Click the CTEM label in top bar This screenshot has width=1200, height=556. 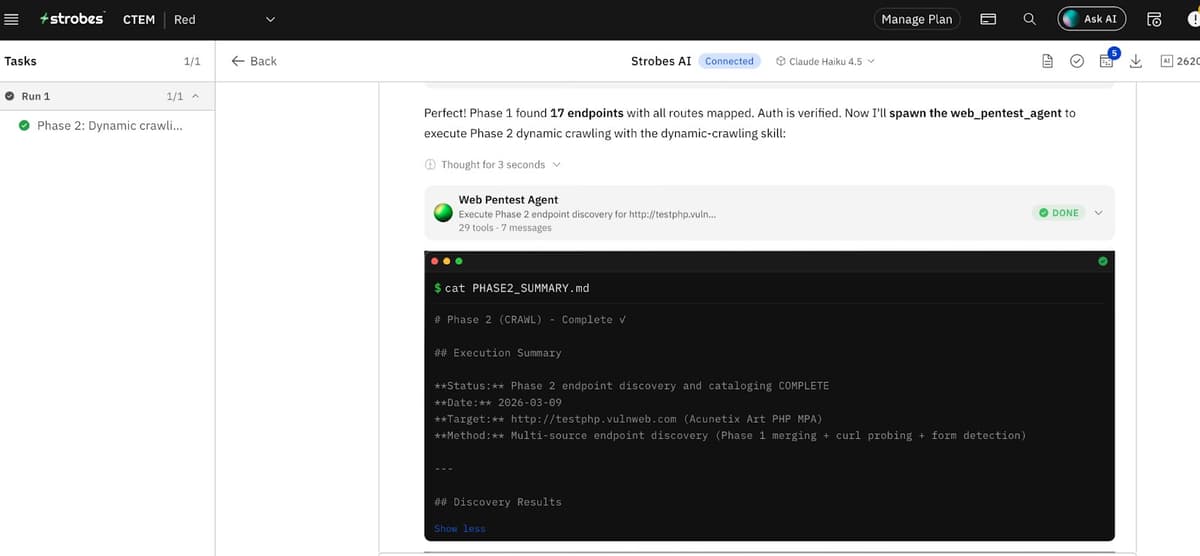click(138, 19)
